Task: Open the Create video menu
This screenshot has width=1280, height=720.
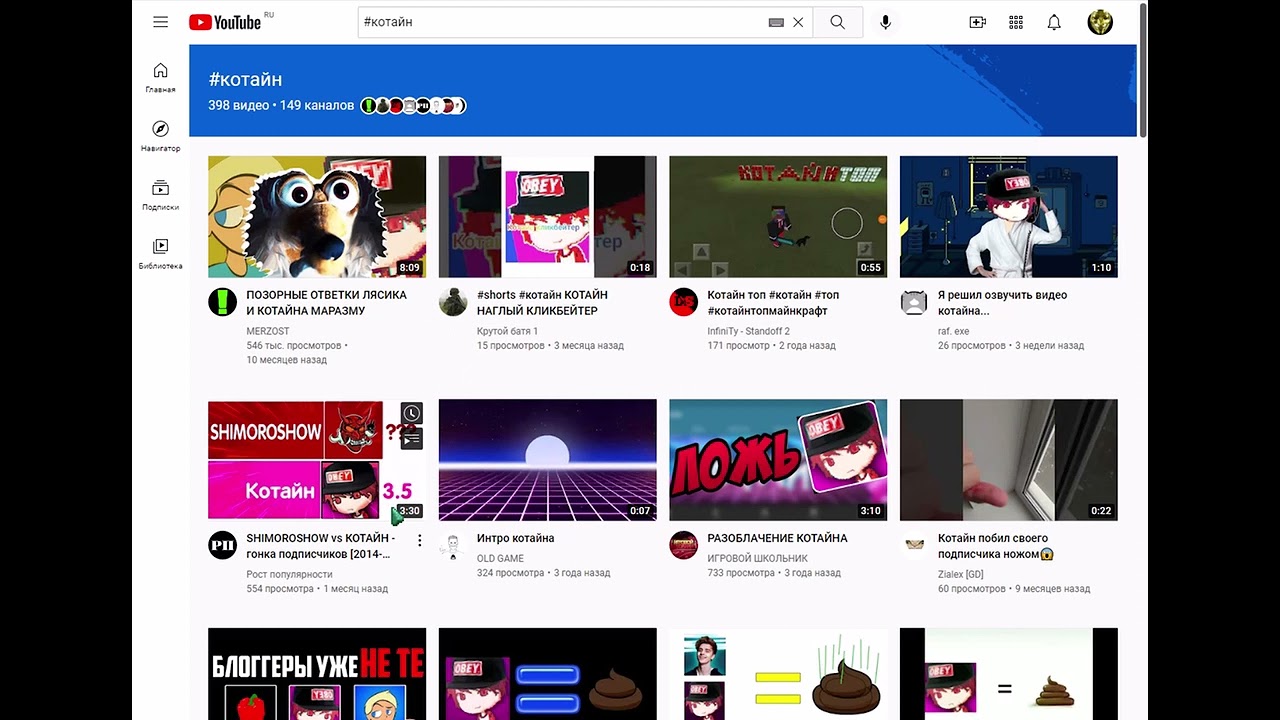Action: point(978,22)
